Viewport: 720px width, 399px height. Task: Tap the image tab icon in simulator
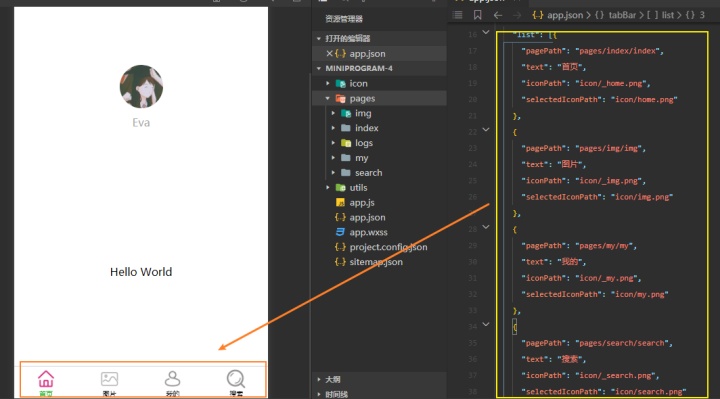(x=109, y=379)
